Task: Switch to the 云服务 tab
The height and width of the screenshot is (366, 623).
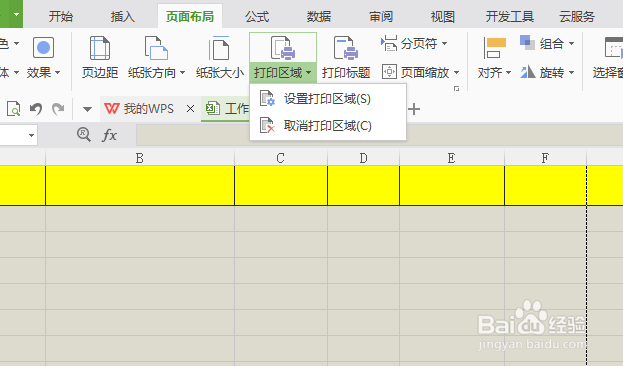Action: (x=577, y=17)
